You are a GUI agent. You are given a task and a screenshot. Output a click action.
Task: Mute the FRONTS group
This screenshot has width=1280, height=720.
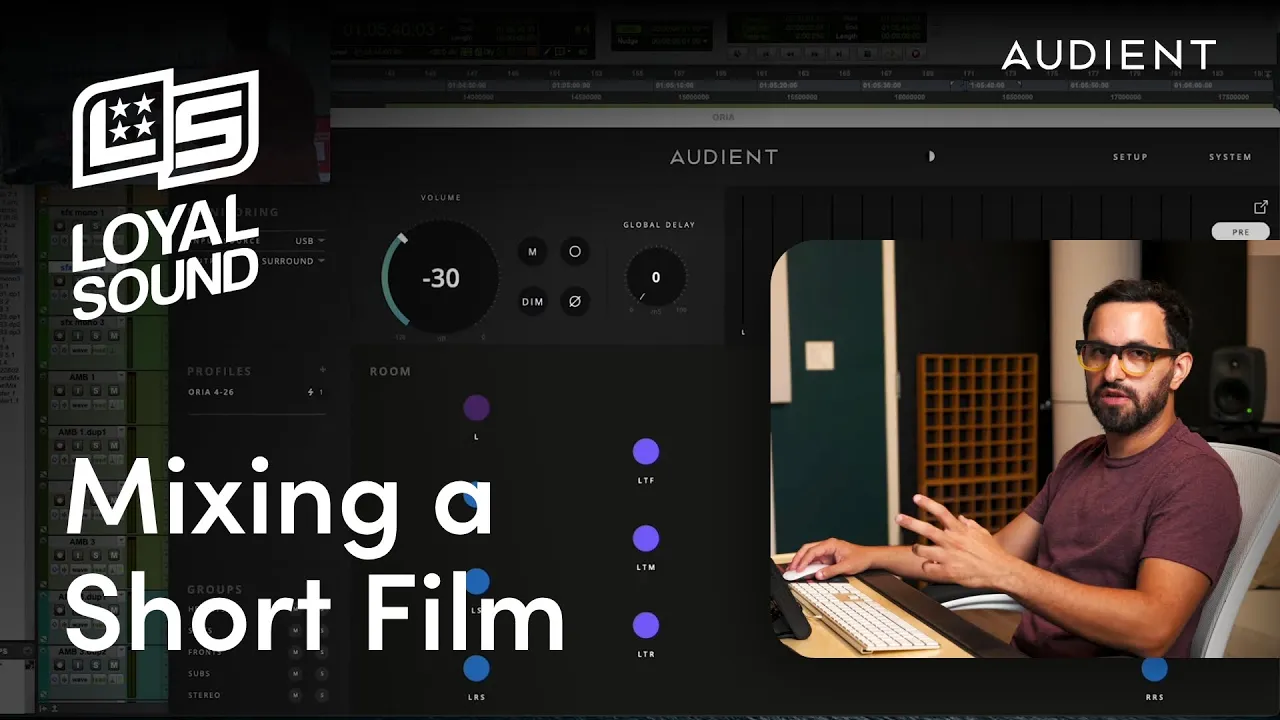point(295,652)
